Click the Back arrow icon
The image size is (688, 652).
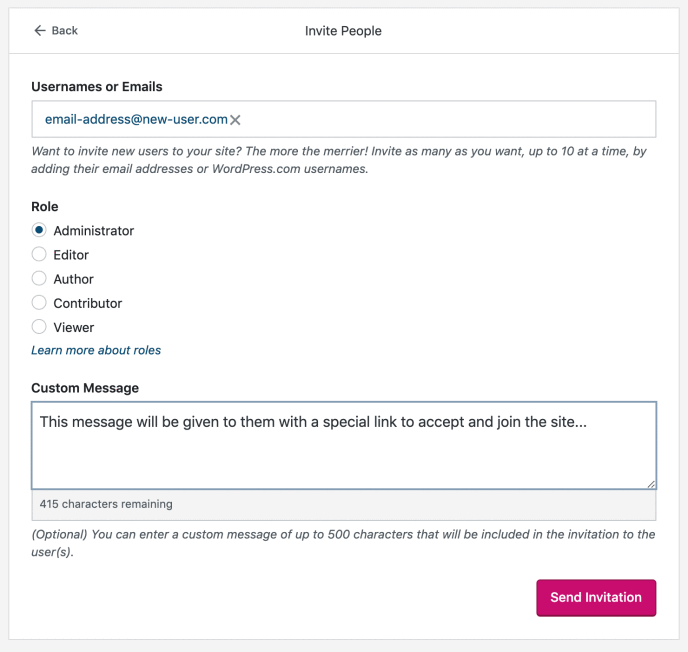(x=40, y=31)
